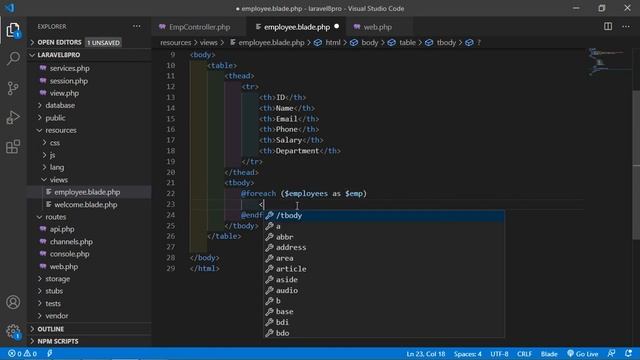Open editor more actions ellipsis
The width and height of the screenshot is (640, 360).
(626, 27)
